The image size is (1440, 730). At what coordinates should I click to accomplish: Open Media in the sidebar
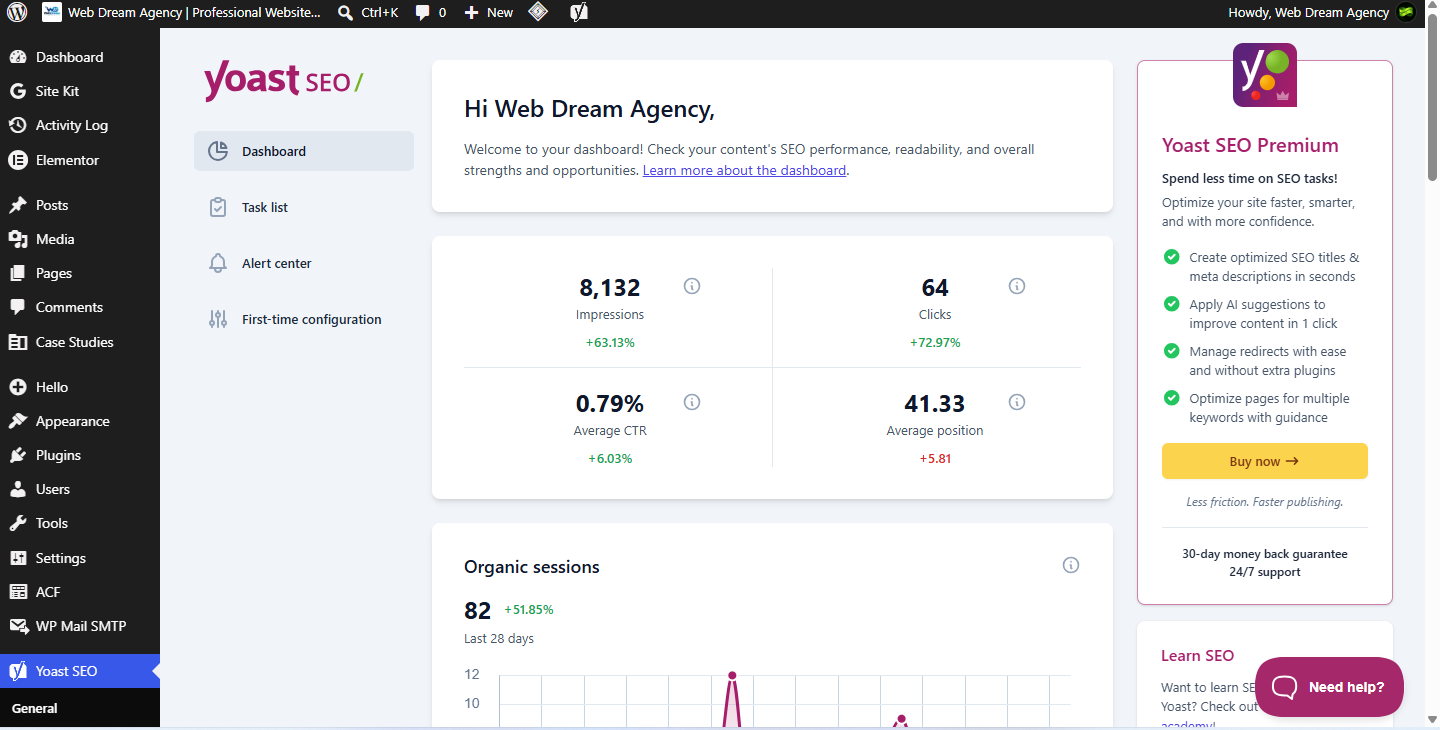click(80, 239)
